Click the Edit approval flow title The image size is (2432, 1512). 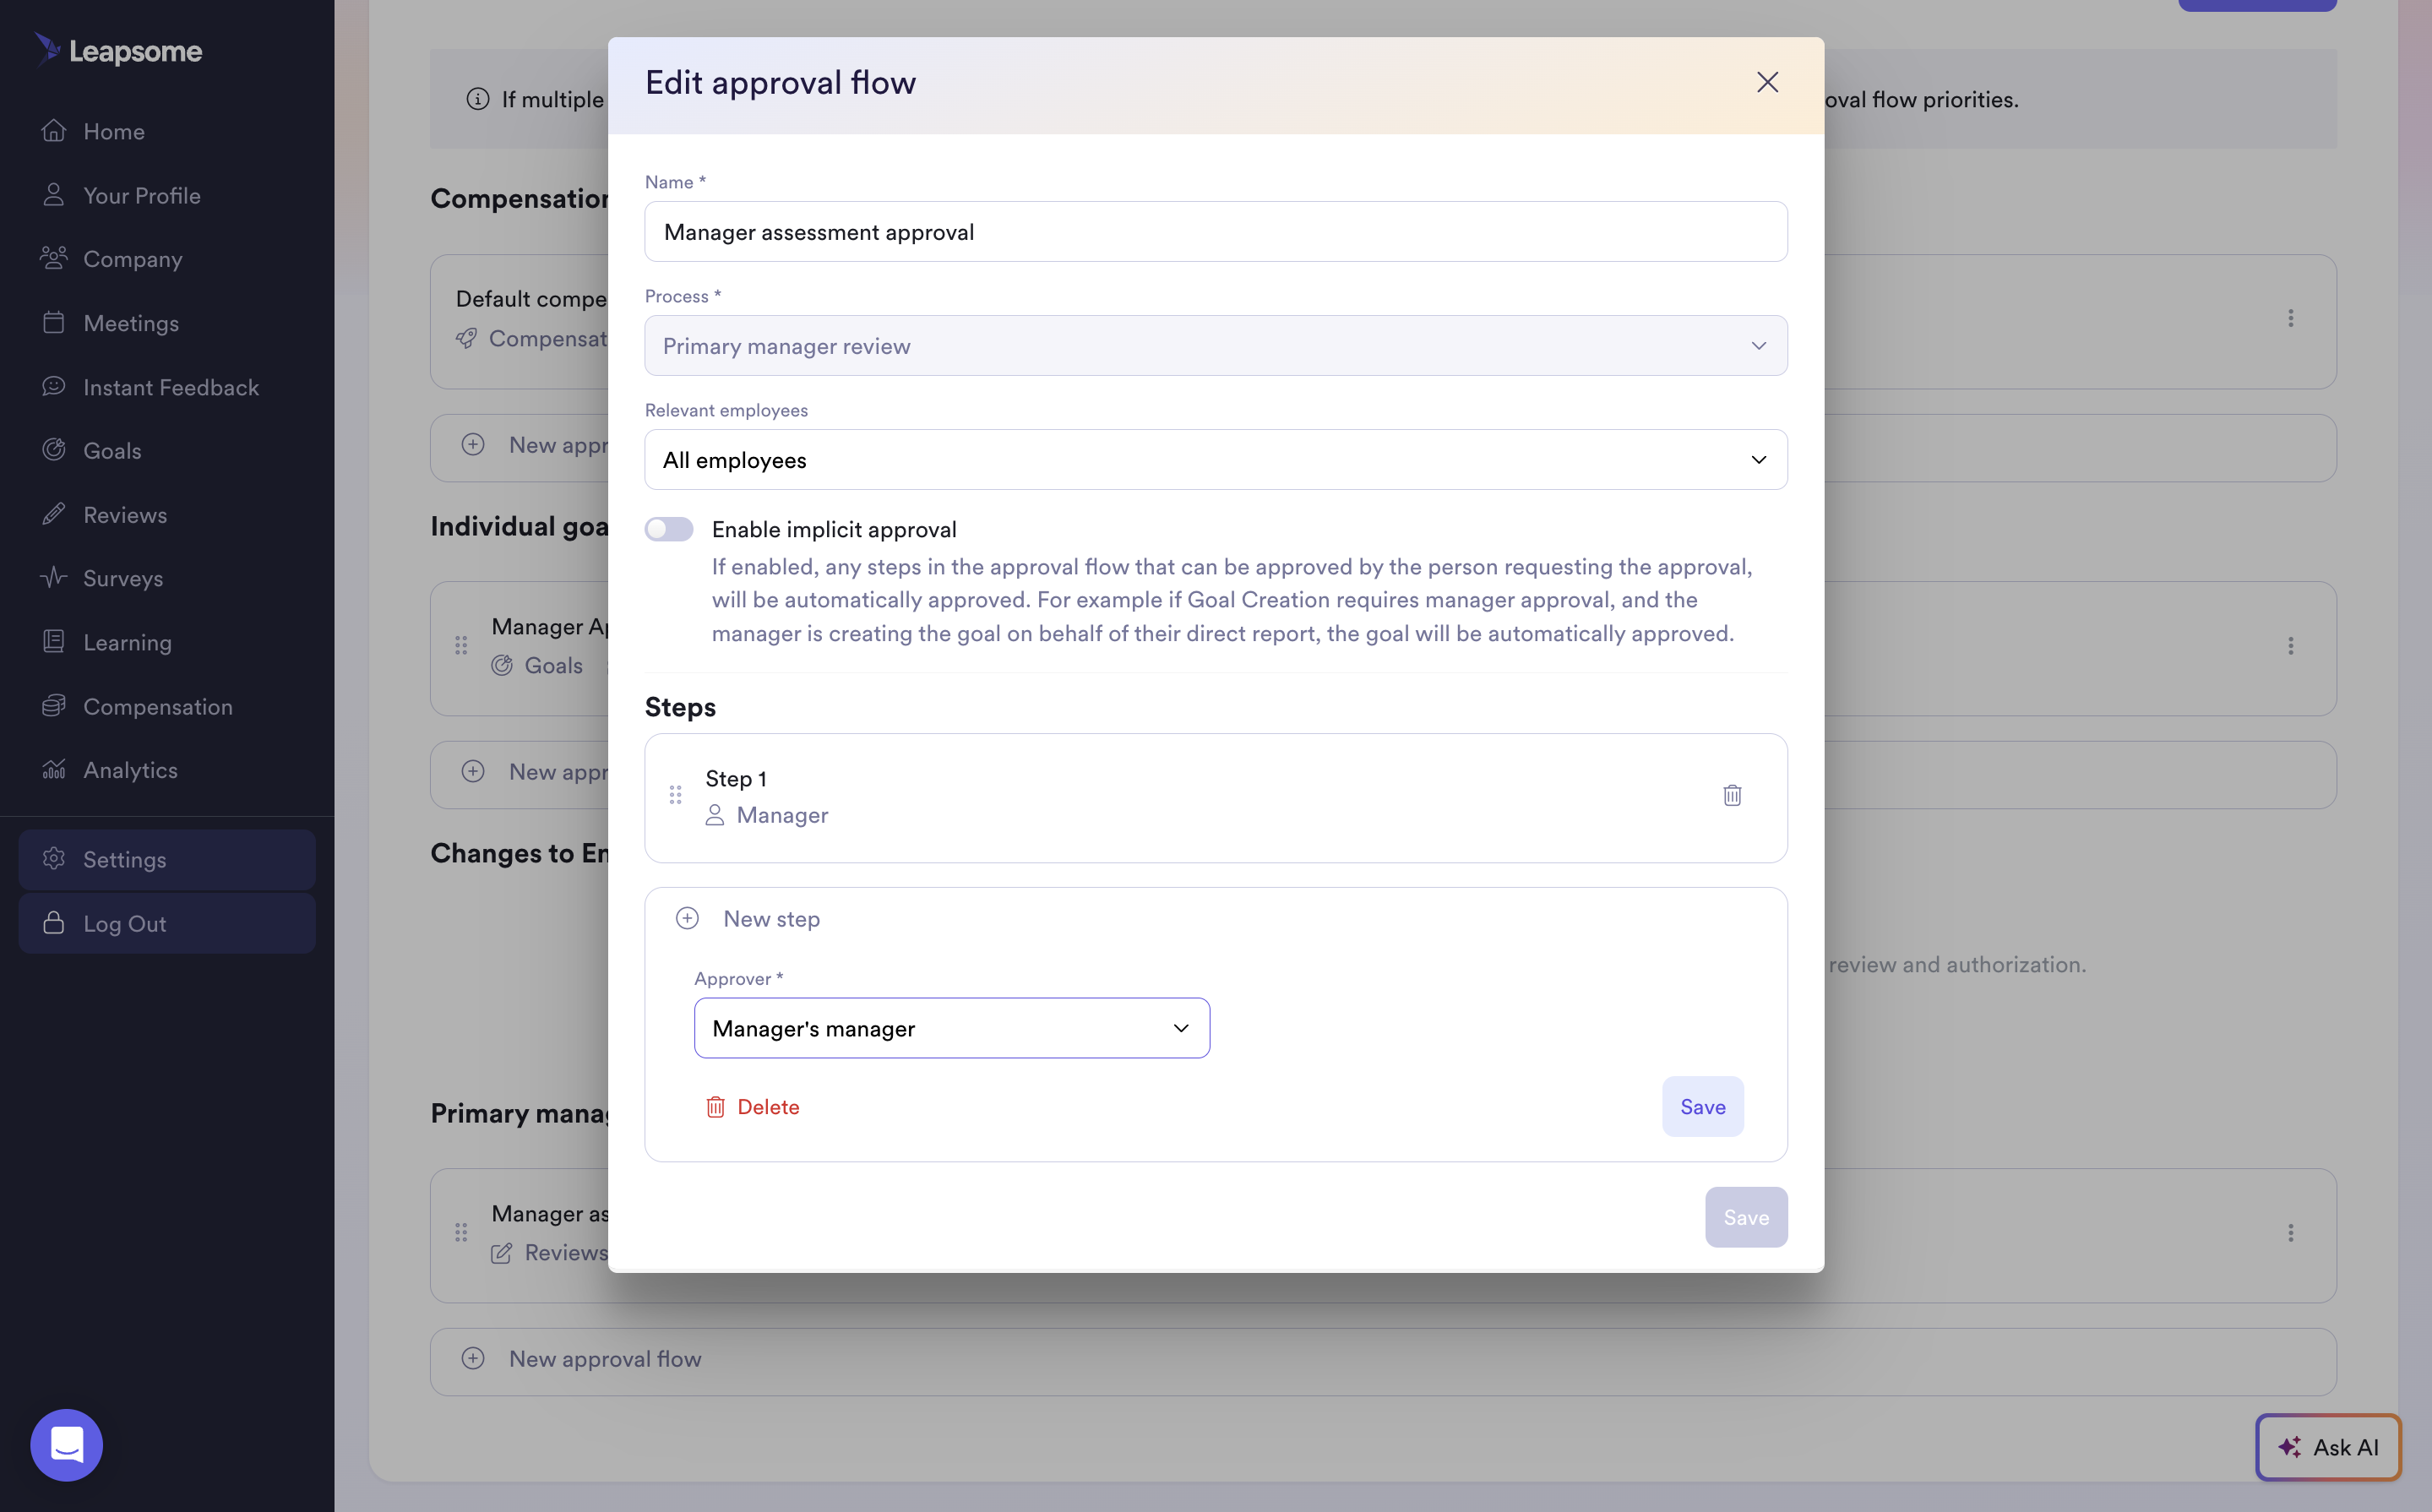pos(780,83)
